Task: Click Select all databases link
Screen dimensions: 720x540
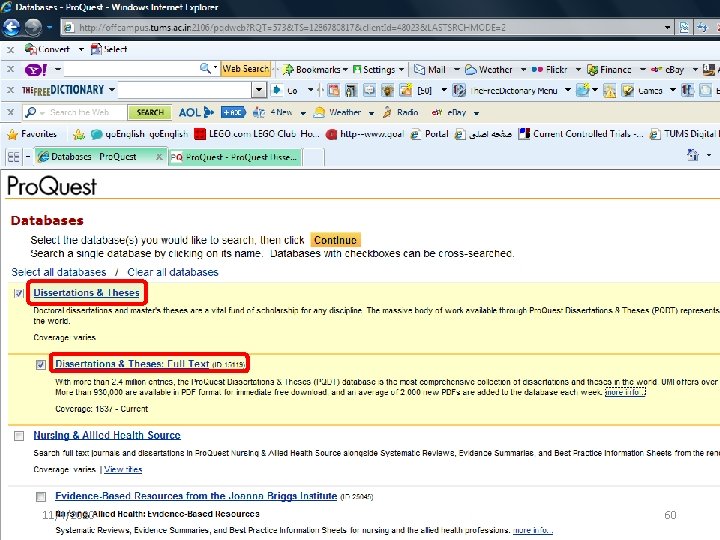Action: coord(59,272)
